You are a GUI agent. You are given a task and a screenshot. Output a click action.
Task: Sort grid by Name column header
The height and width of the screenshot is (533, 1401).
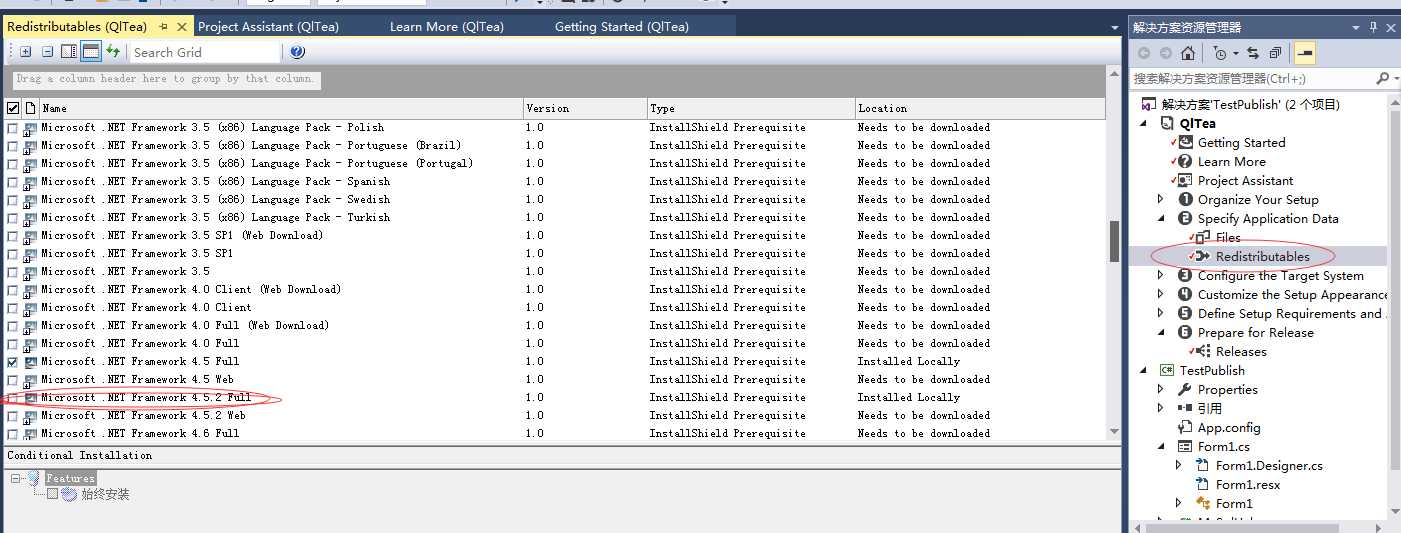280,108
